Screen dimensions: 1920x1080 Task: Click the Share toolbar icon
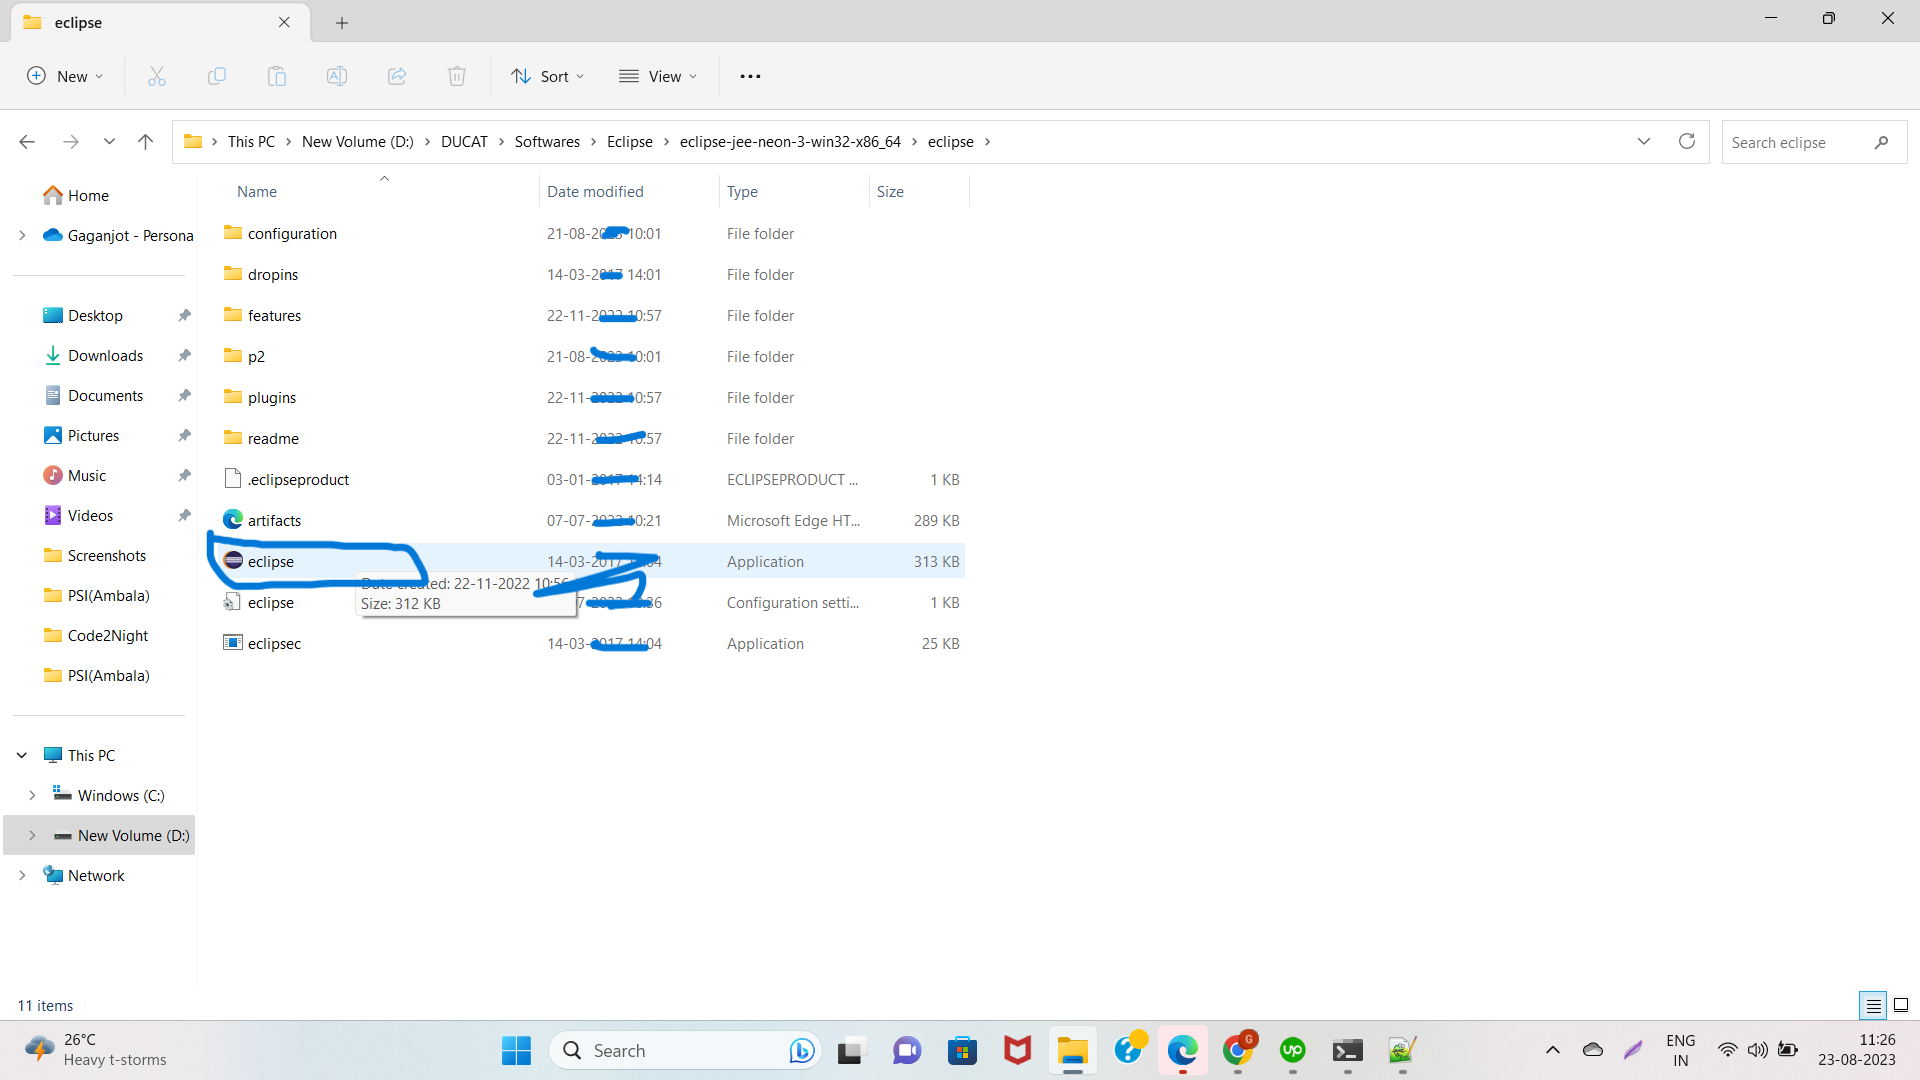coord(397,76)
